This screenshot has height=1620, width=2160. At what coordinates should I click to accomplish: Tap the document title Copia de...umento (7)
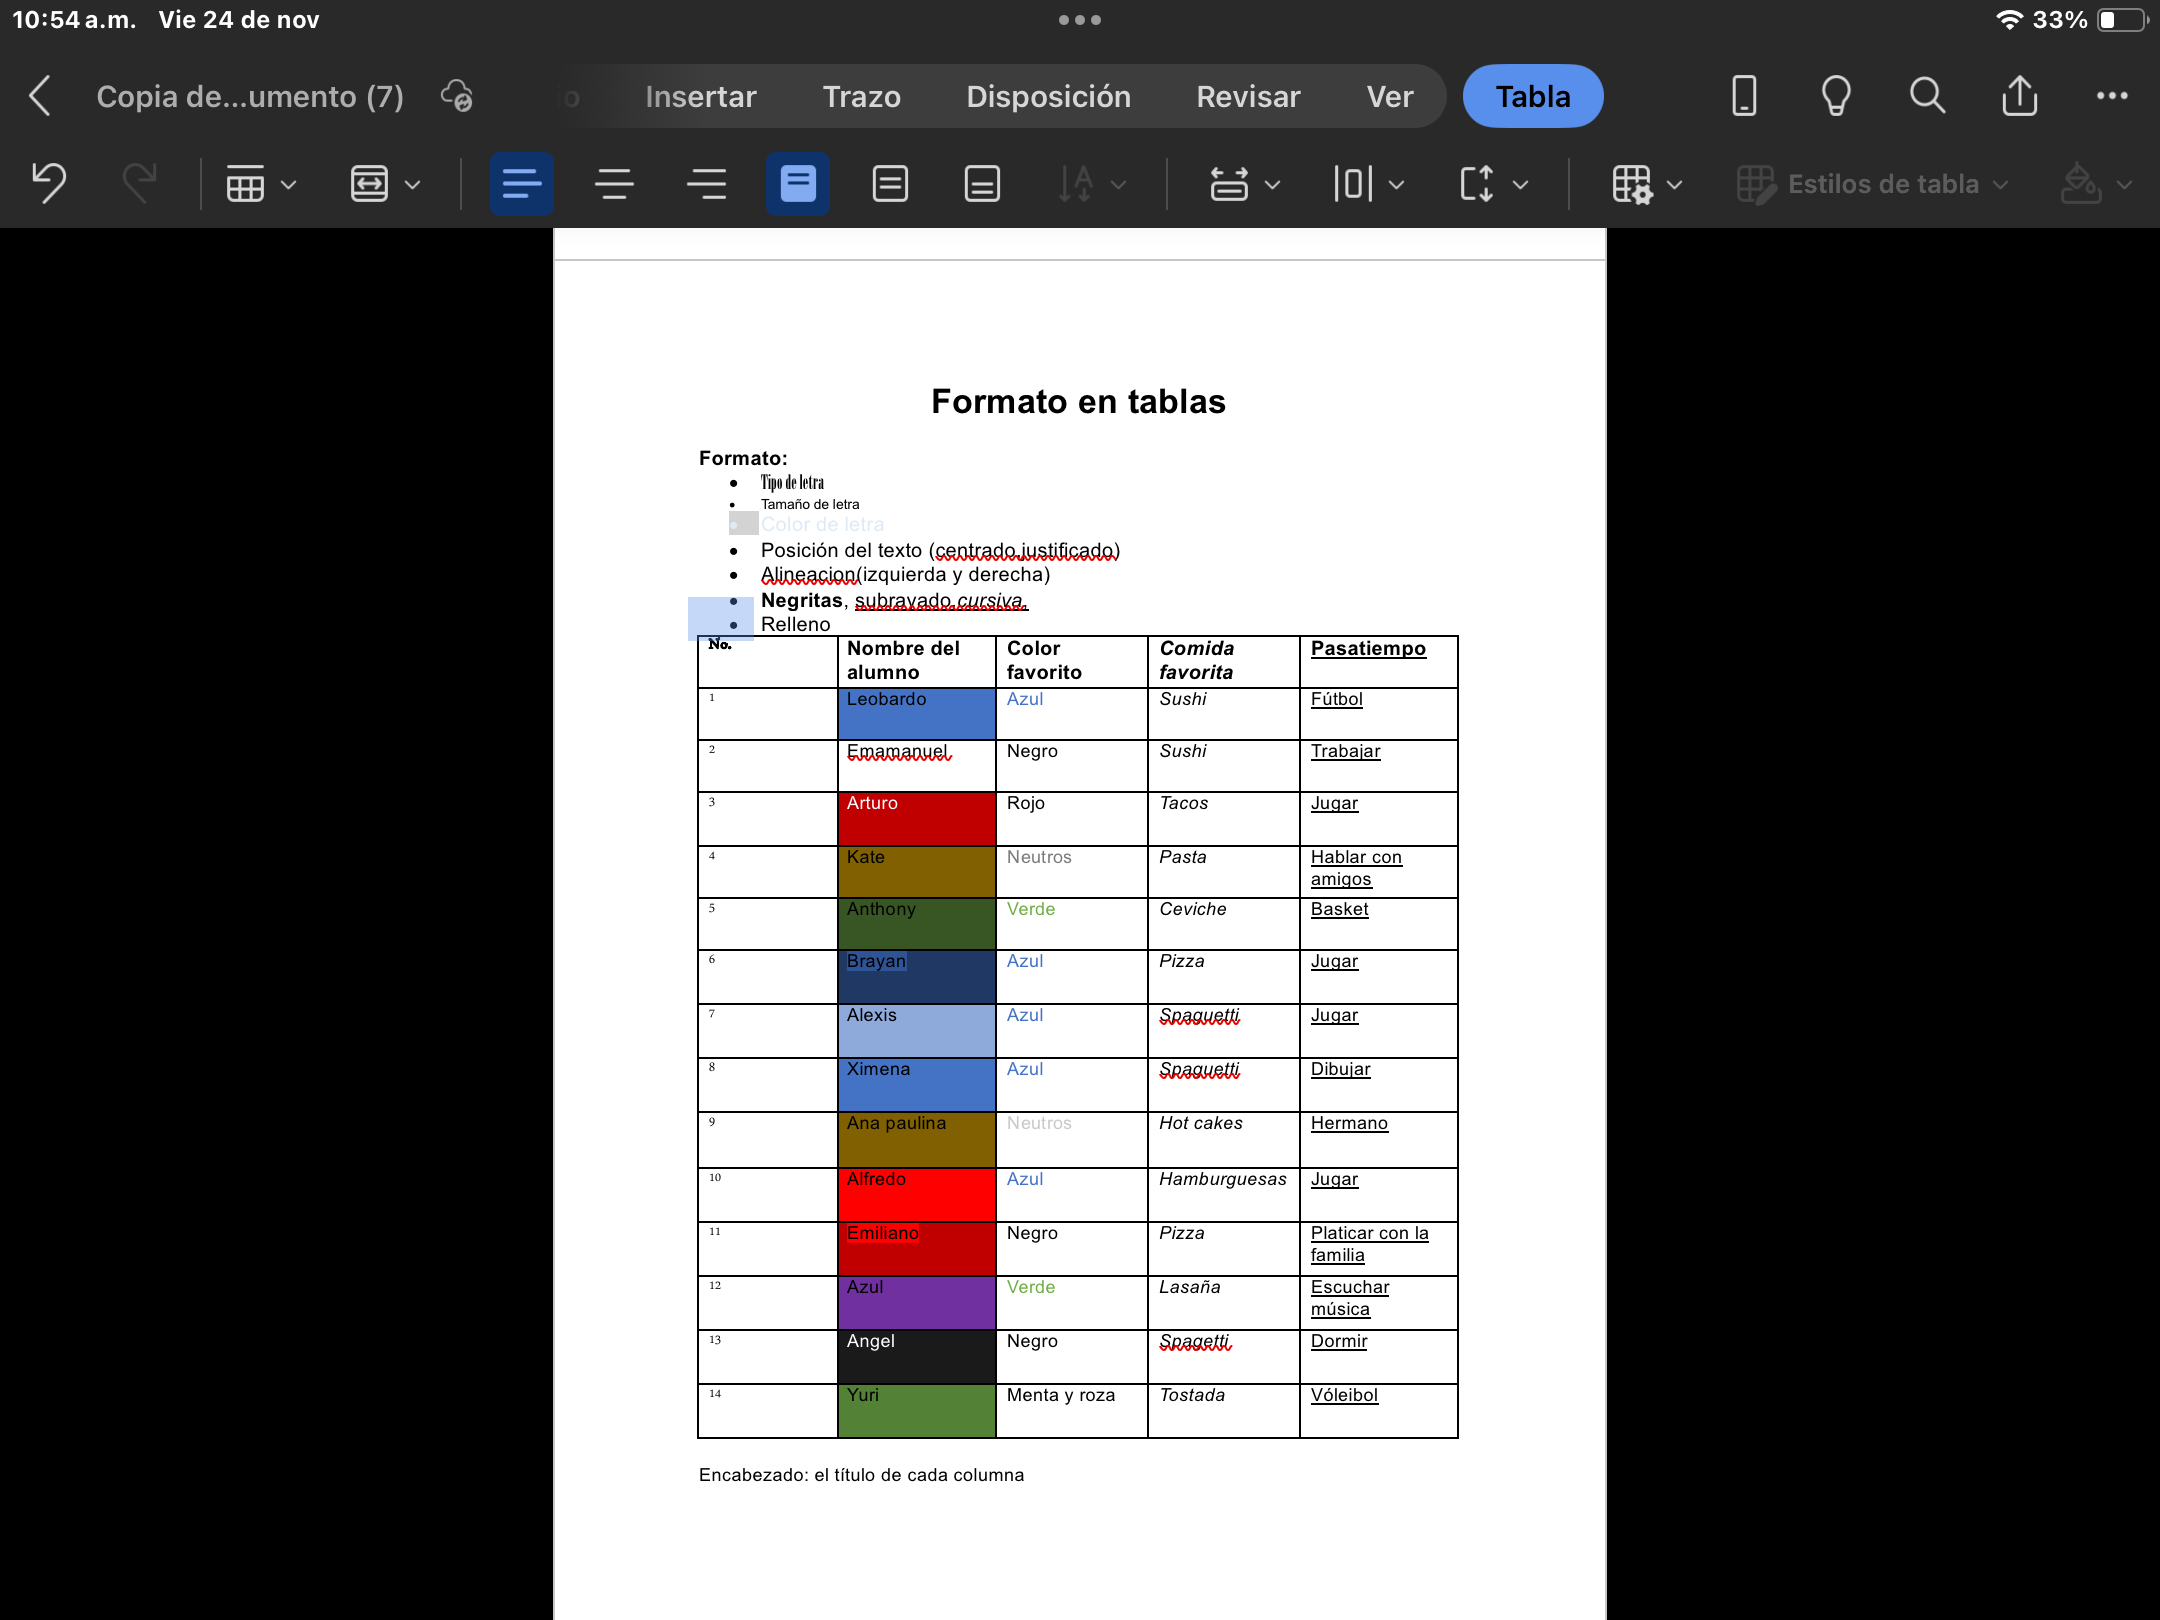pos(250,96)
